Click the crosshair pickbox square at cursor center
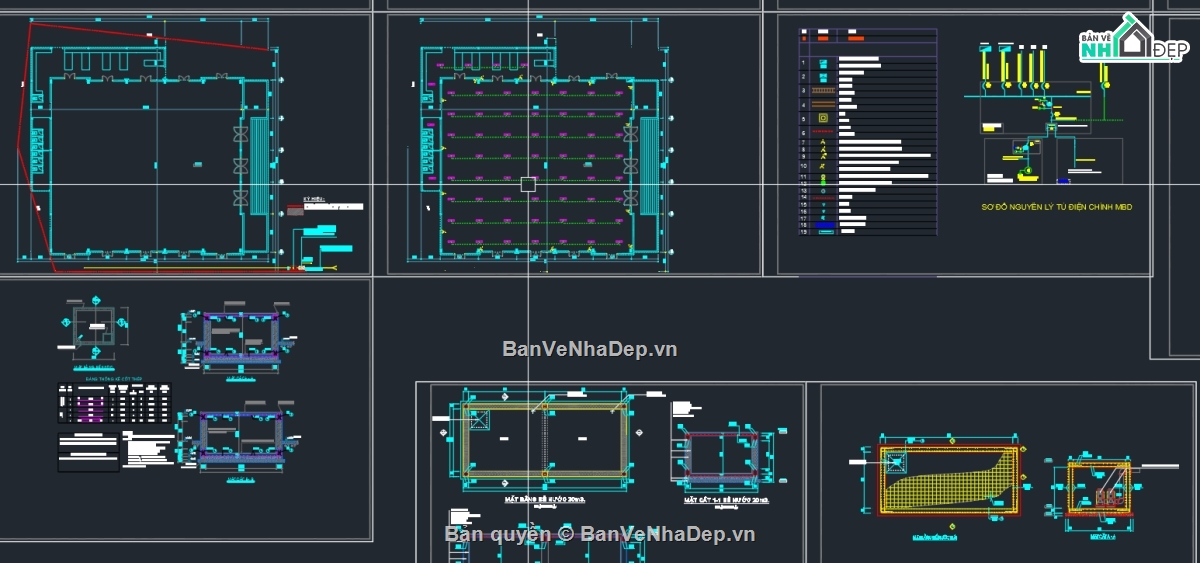1200x563 pixels. (x=528, y=185)
